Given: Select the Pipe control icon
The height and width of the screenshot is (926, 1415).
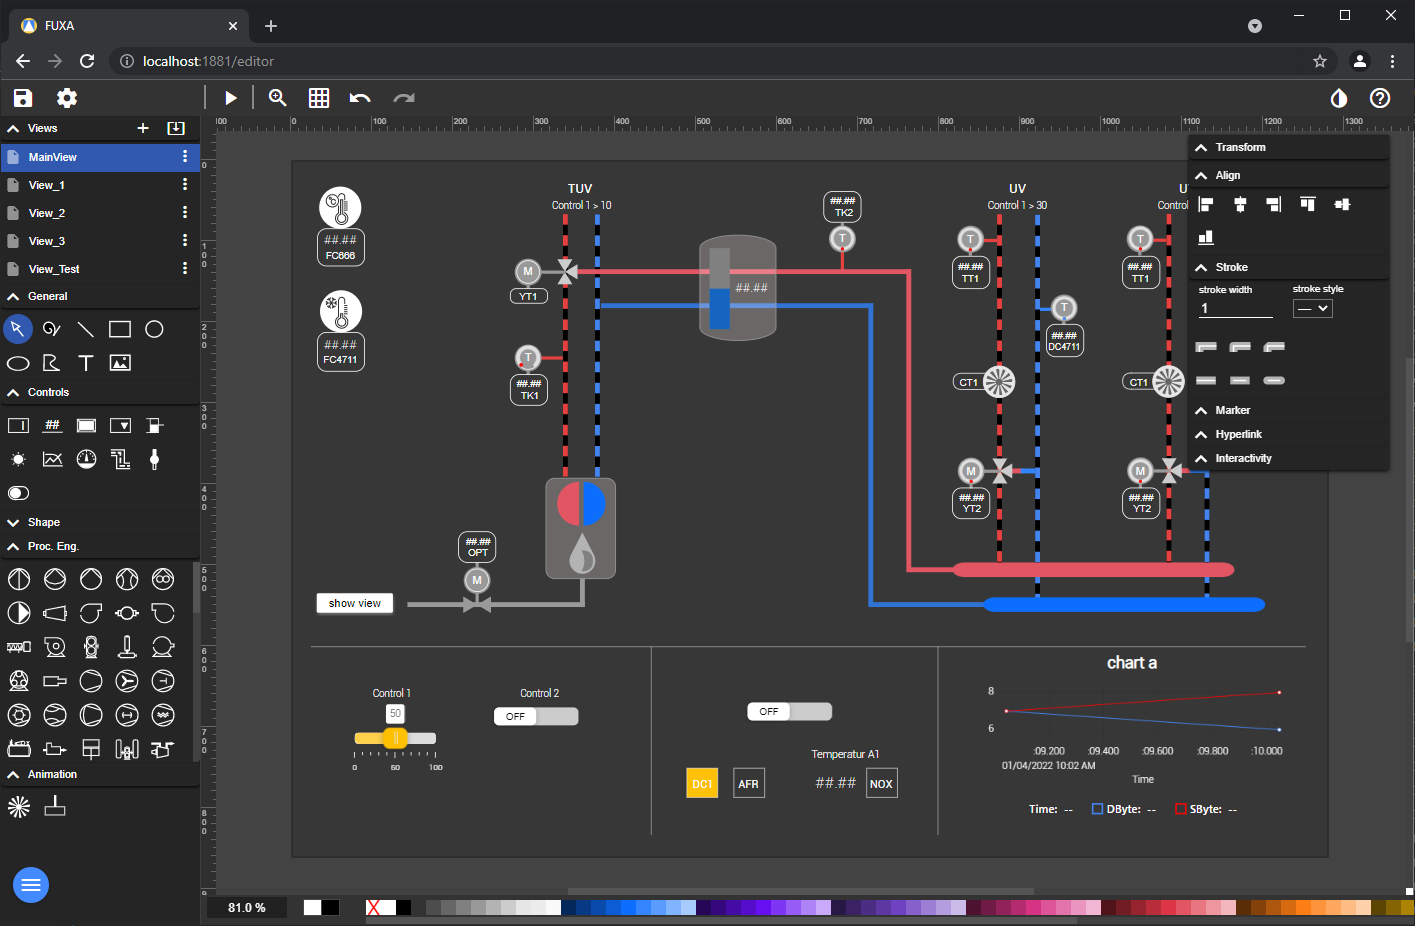Looking at the screenshot, I should (120, 459).
